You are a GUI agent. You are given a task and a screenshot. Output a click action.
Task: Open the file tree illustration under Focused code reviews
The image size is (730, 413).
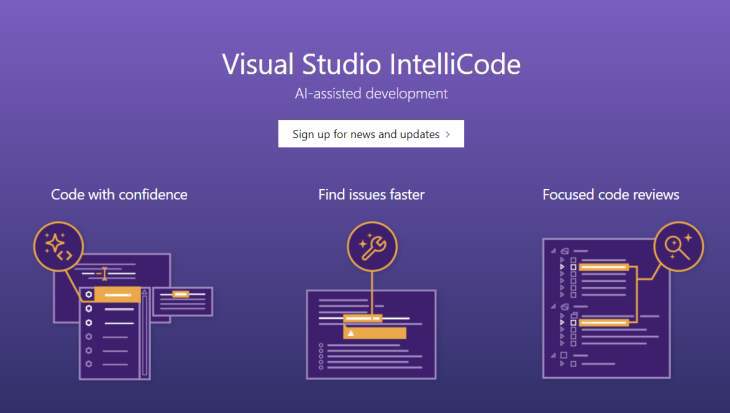(606, 308)
